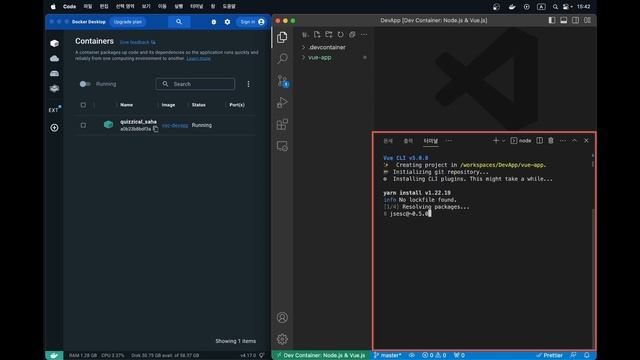Click Add Extensions plus icon in Docker

point(54,128)
